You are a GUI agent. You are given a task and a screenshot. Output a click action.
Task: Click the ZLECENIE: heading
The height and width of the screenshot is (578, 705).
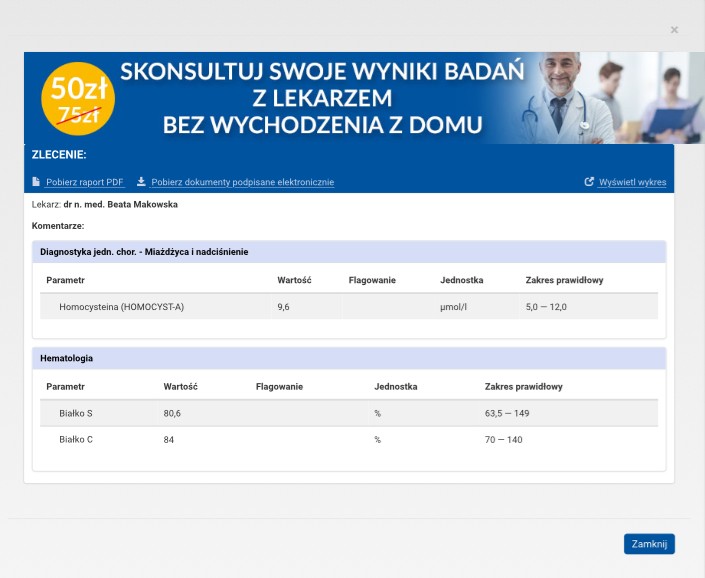[x=59, y=155]
